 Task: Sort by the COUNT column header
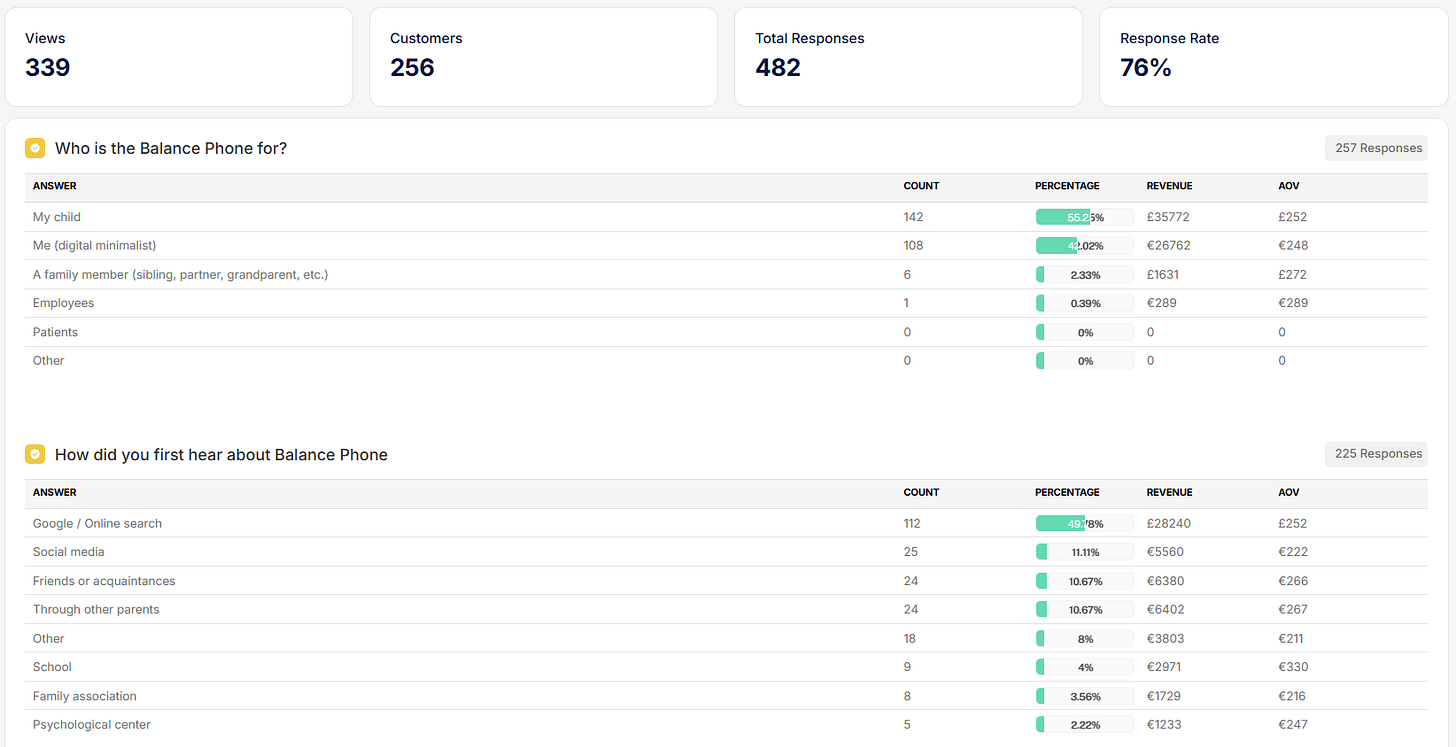point(921,185)
